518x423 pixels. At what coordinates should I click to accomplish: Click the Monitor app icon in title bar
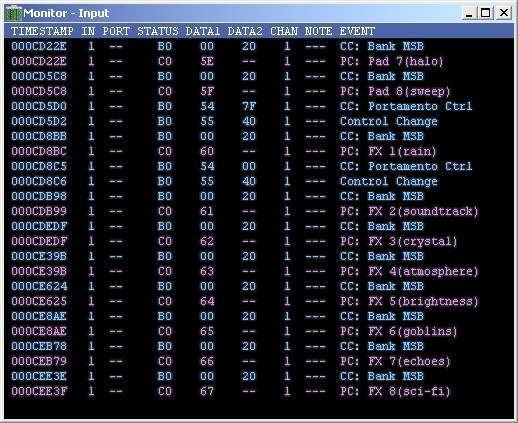[14, 13]
